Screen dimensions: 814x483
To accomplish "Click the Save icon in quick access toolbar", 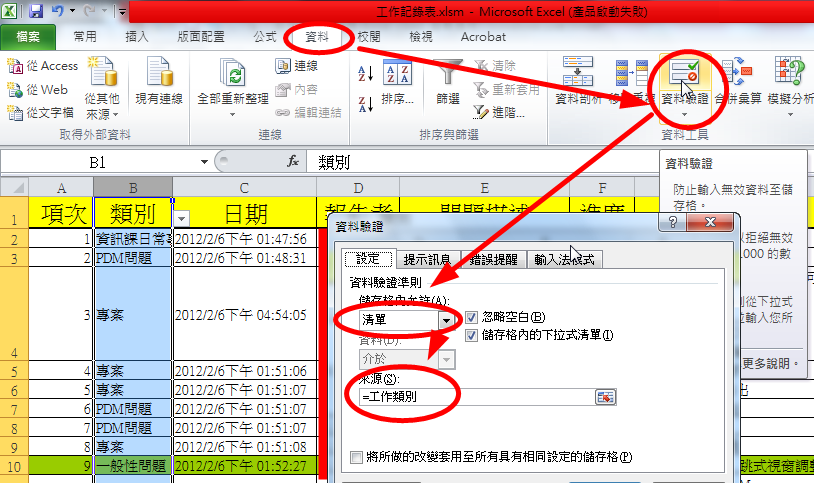I will click(35, 11).
